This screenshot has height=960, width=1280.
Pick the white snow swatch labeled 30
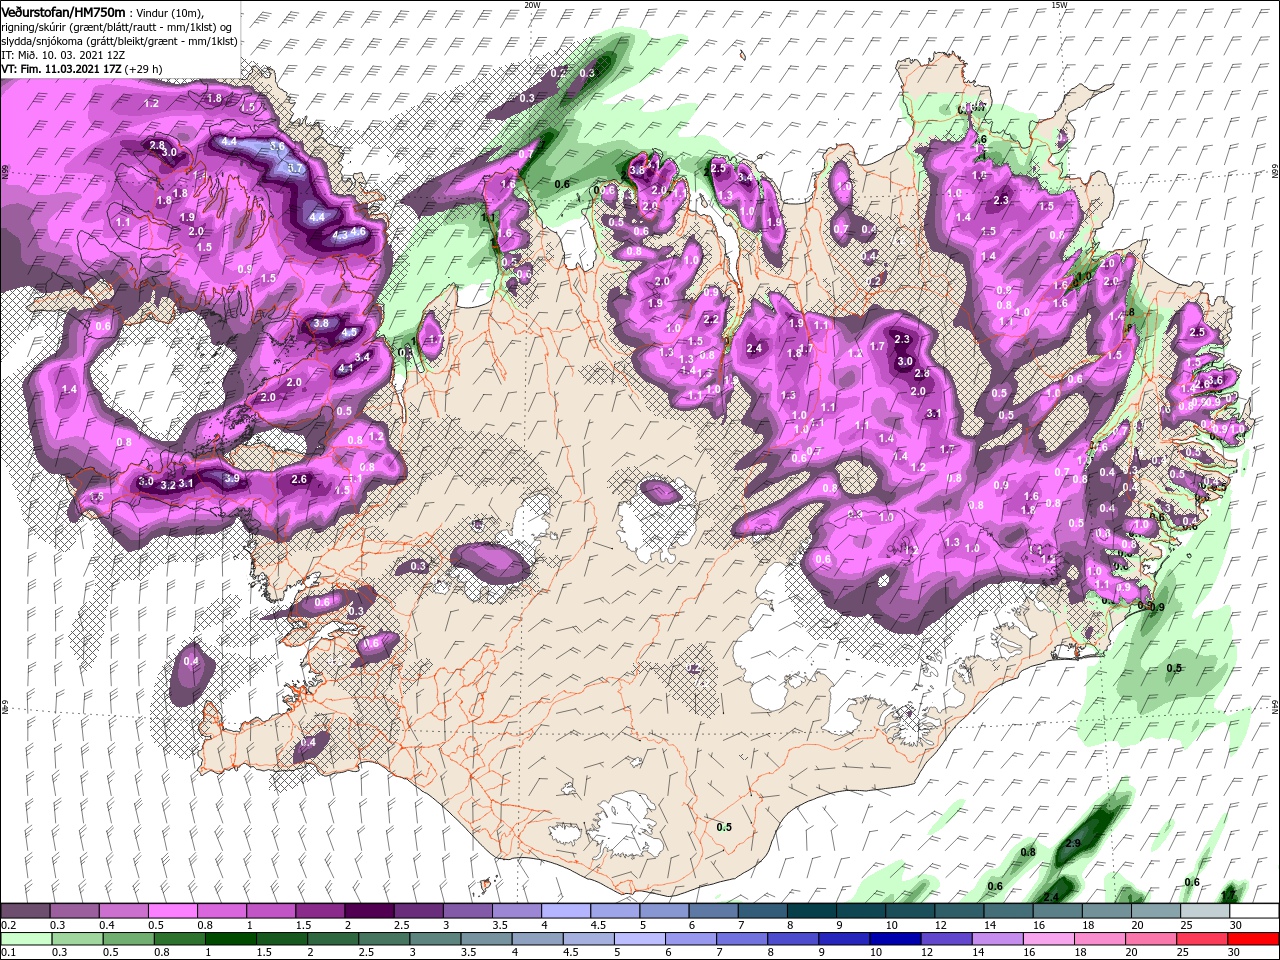(1254, 910)
